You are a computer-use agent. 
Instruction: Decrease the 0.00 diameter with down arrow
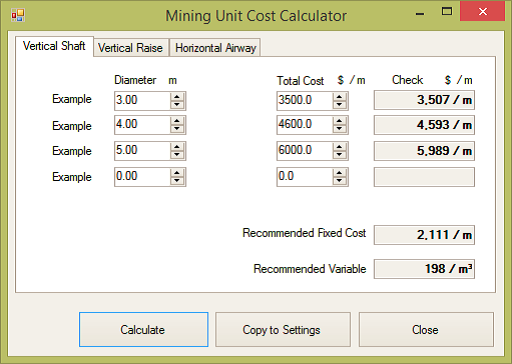[177, 181]
